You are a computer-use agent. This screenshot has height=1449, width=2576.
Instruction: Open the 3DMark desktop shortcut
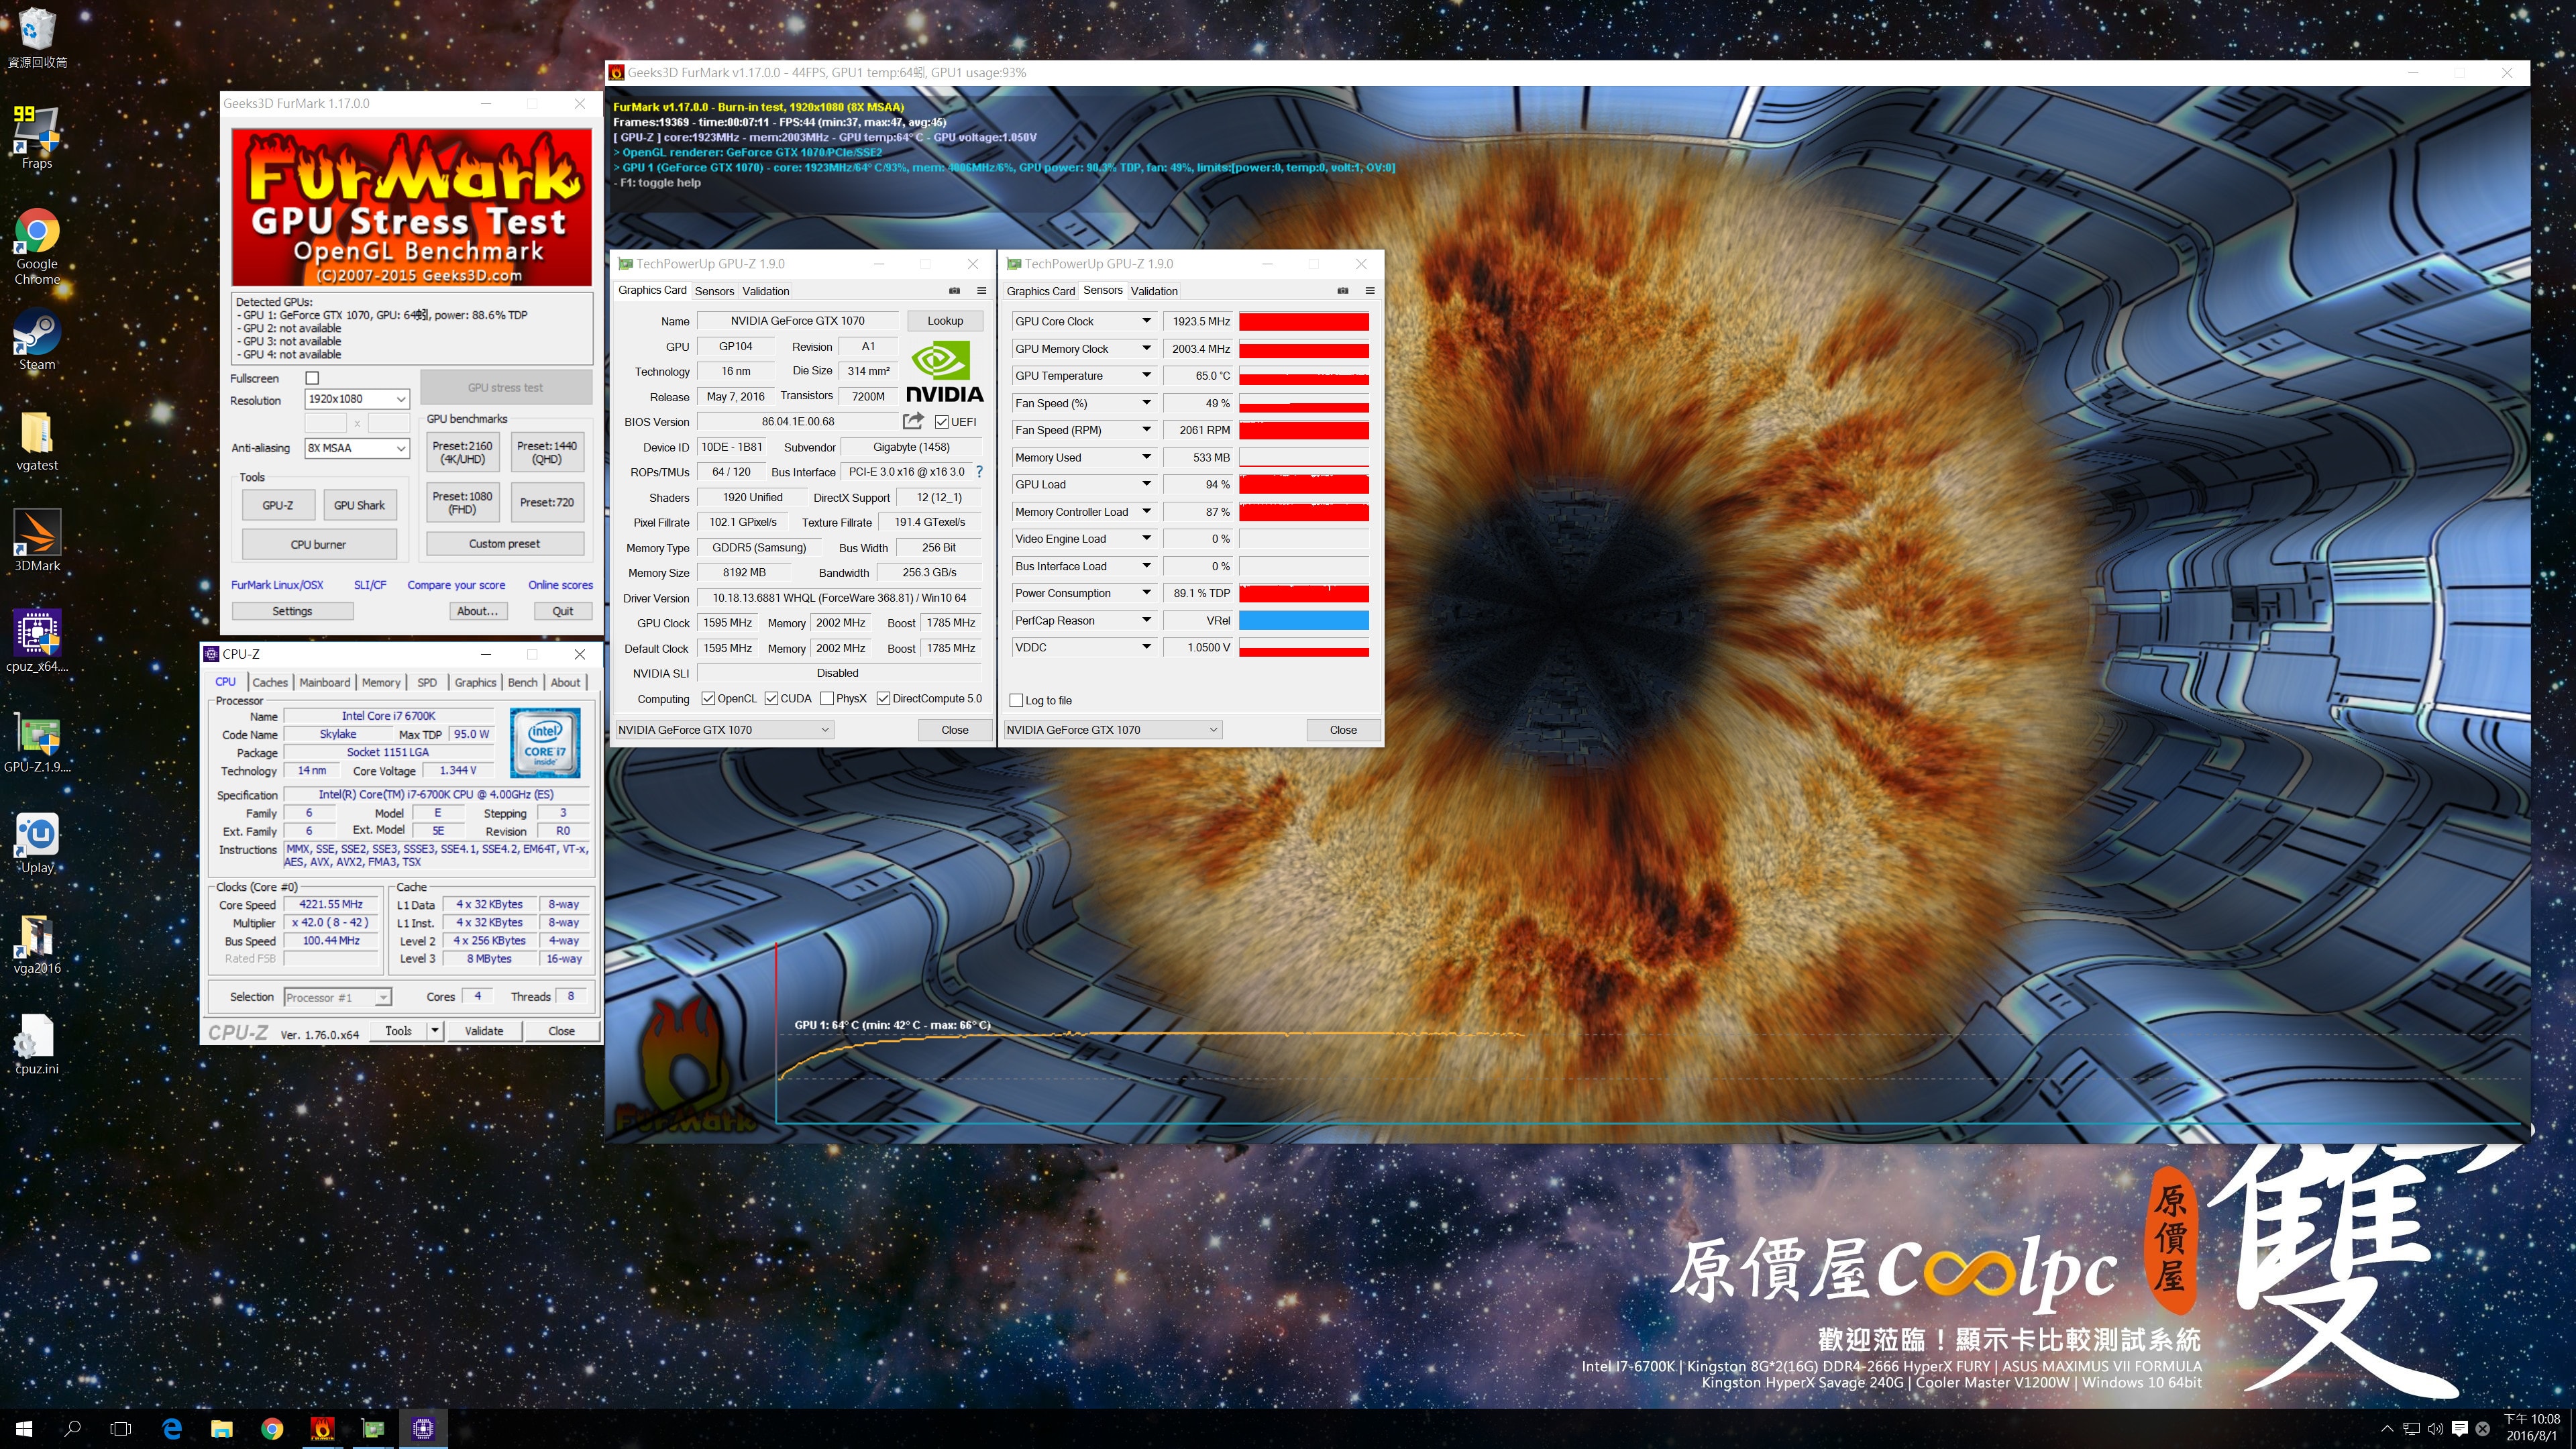[37, 541]
